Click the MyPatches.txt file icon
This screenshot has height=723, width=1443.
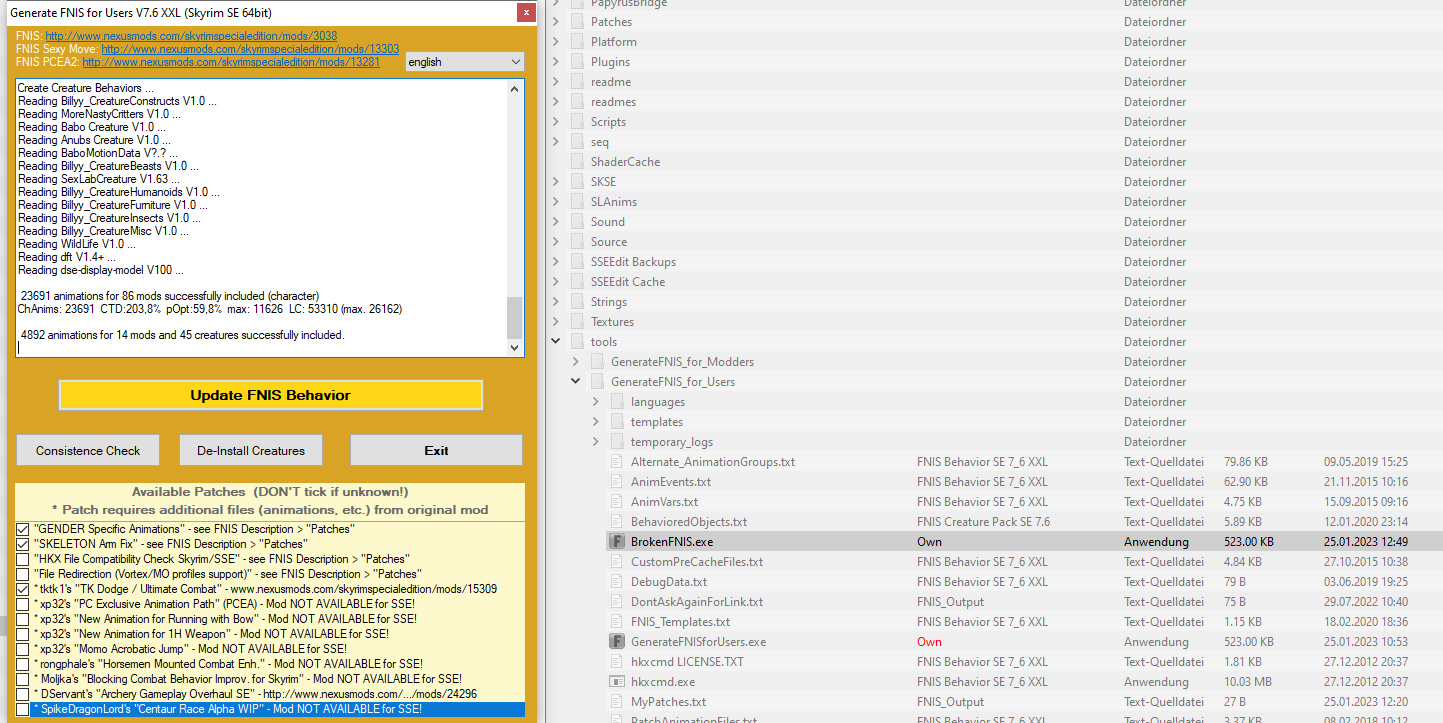coord(617,701)
